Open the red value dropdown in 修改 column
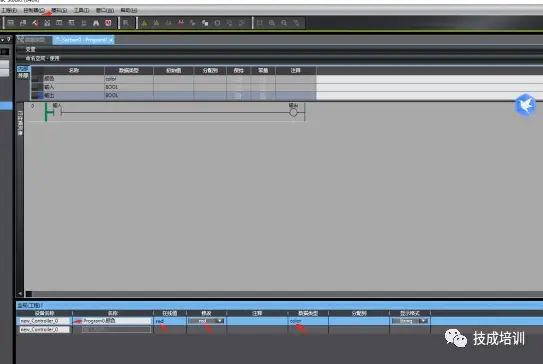 (x=220, y=321)
